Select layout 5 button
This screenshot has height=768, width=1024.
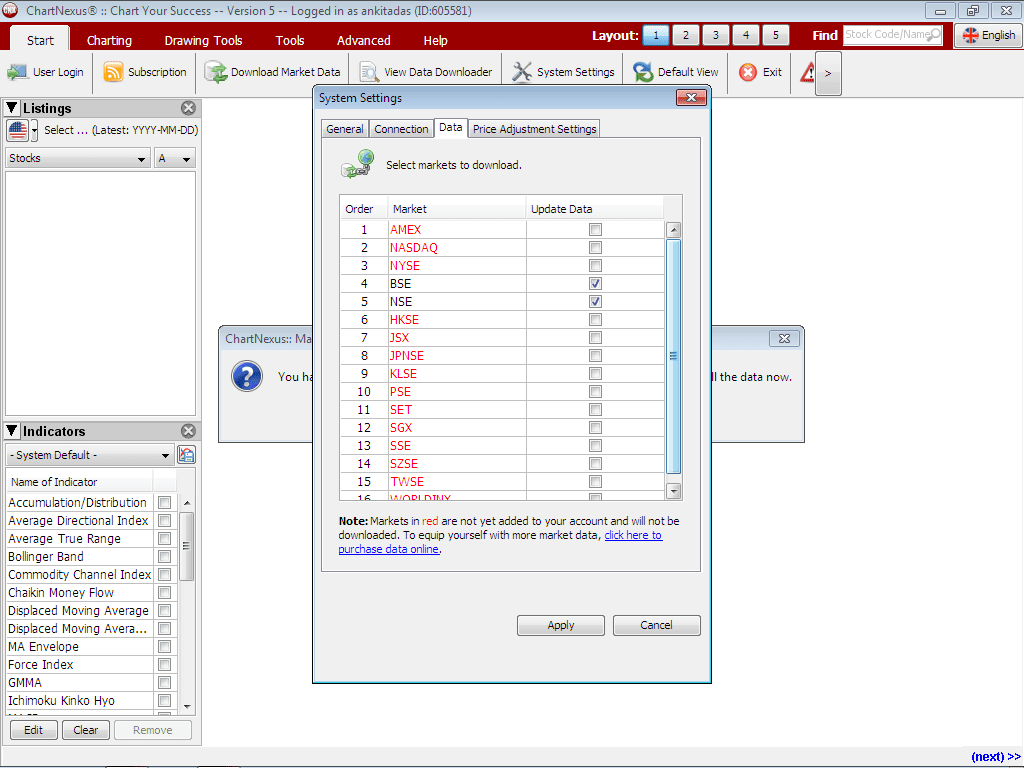(x=776, y=35)
